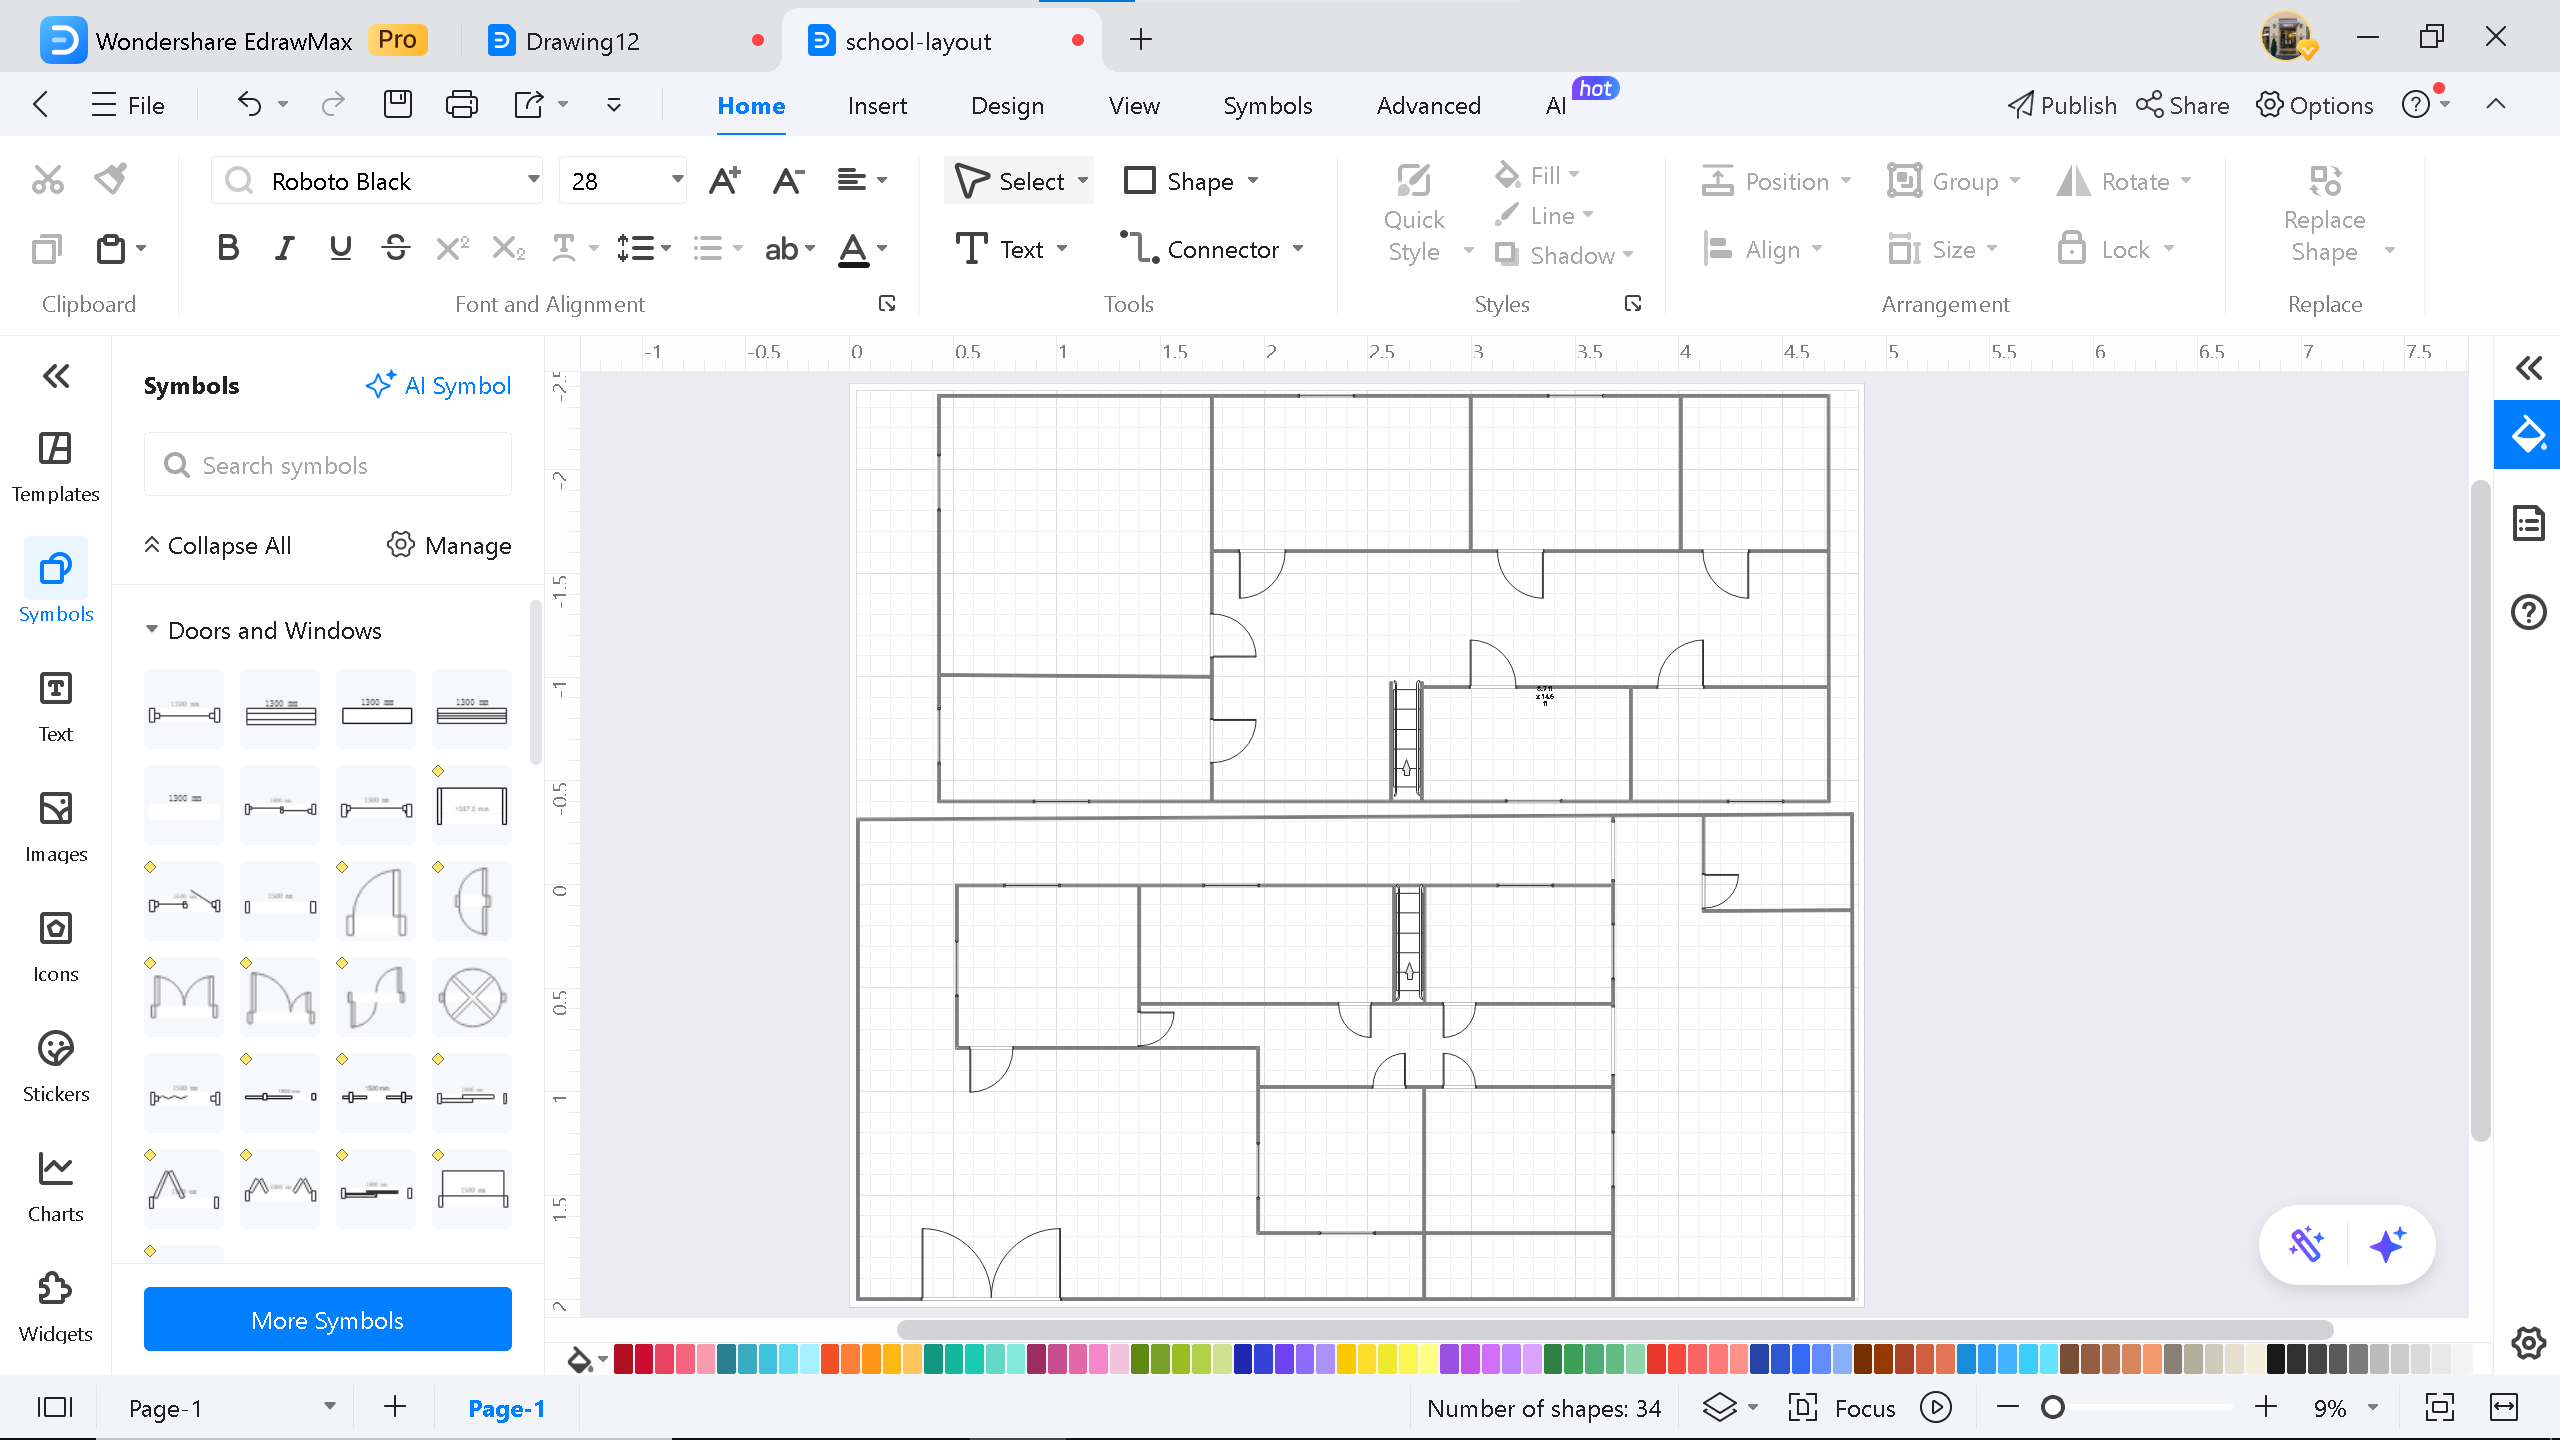Click the Fit to page icon
The height and width of the screenshot is (1440, 2560).
pos(2440,1408)
